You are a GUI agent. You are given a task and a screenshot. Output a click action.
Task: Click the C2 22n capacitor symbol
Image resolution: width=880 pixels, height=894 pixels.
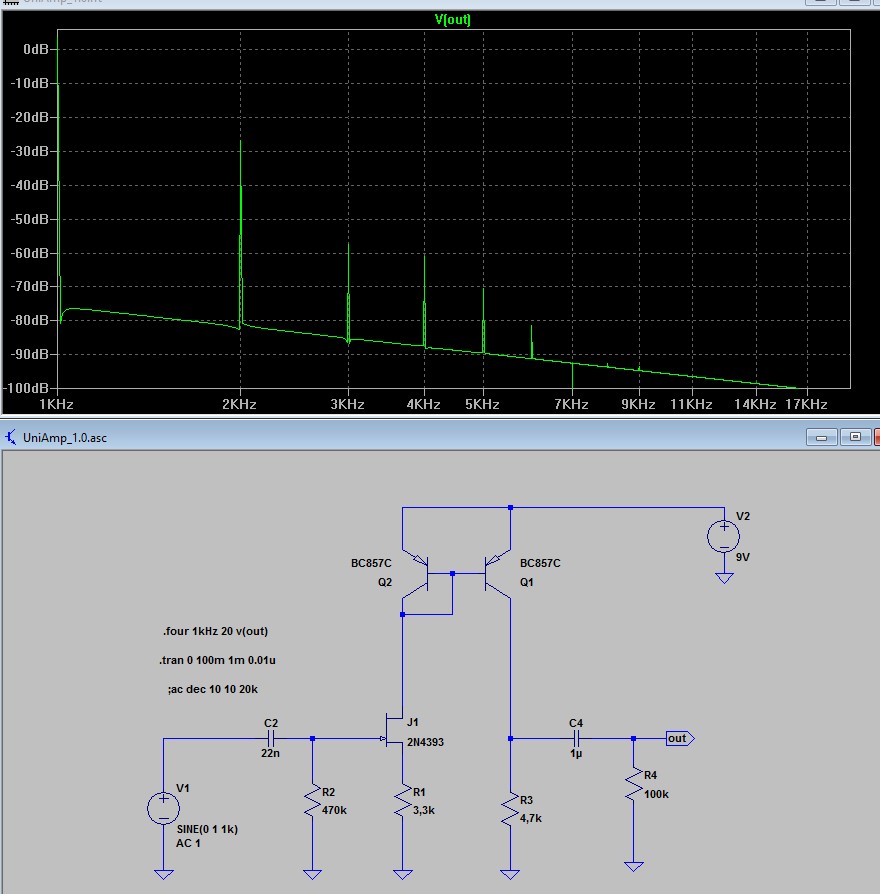(271, 739)
